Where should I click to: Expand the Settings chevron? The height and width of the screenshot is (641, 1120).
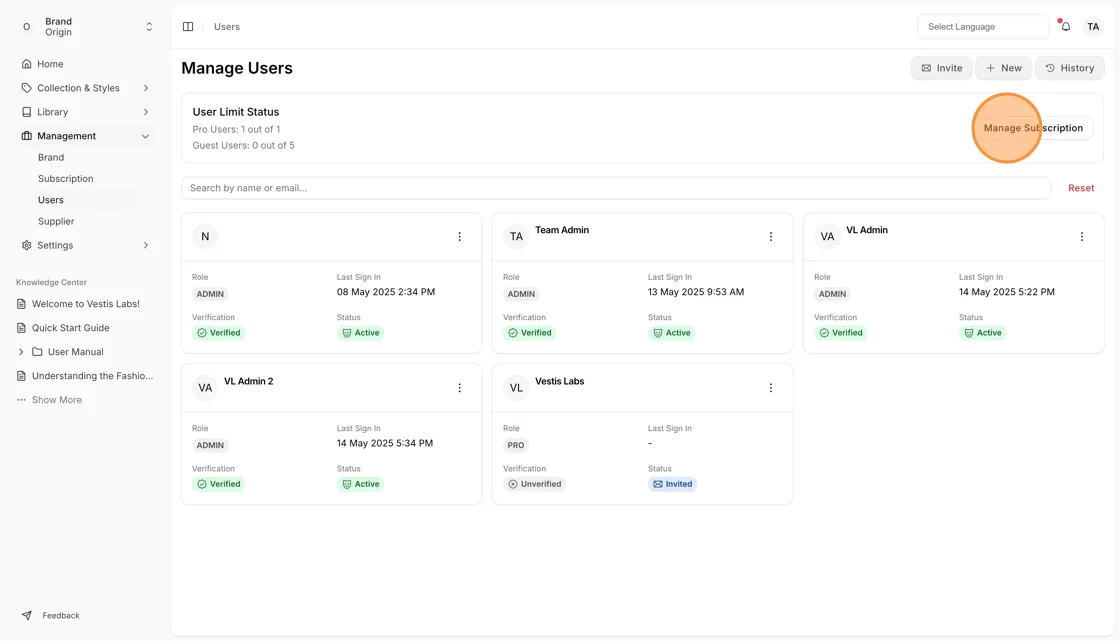(x=146, y=245)
